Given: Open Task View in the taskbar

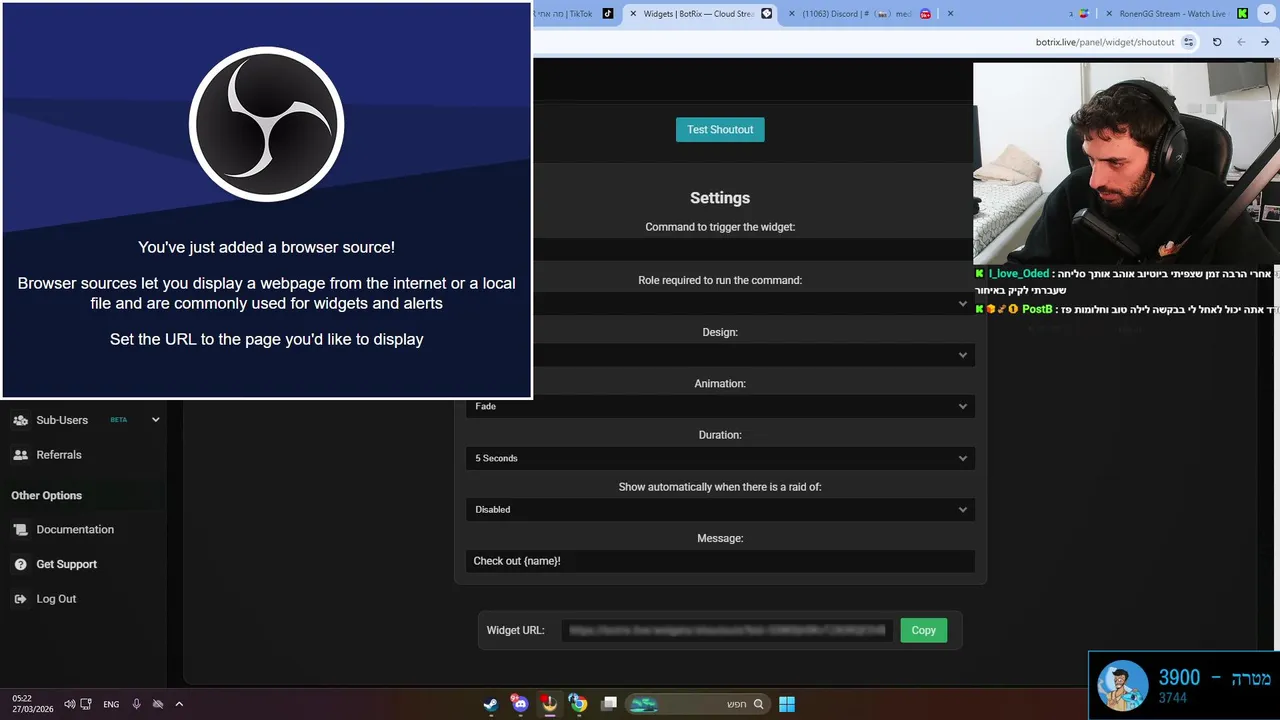Looking at the screenshot, I should click(608, 704).
